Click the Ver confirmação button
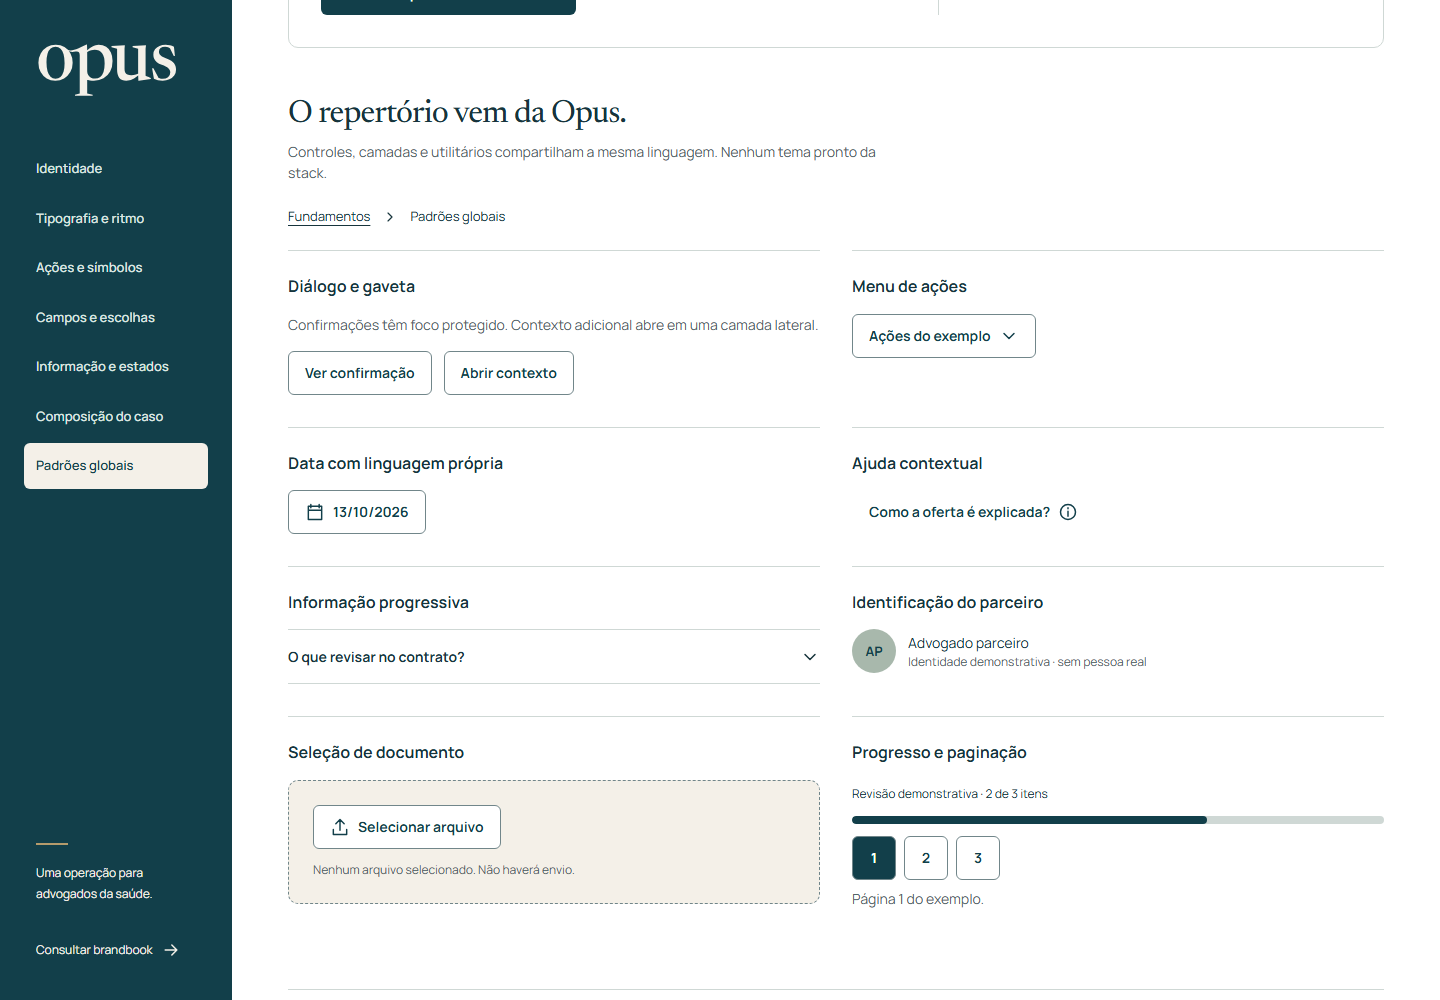 pos(360,373)
